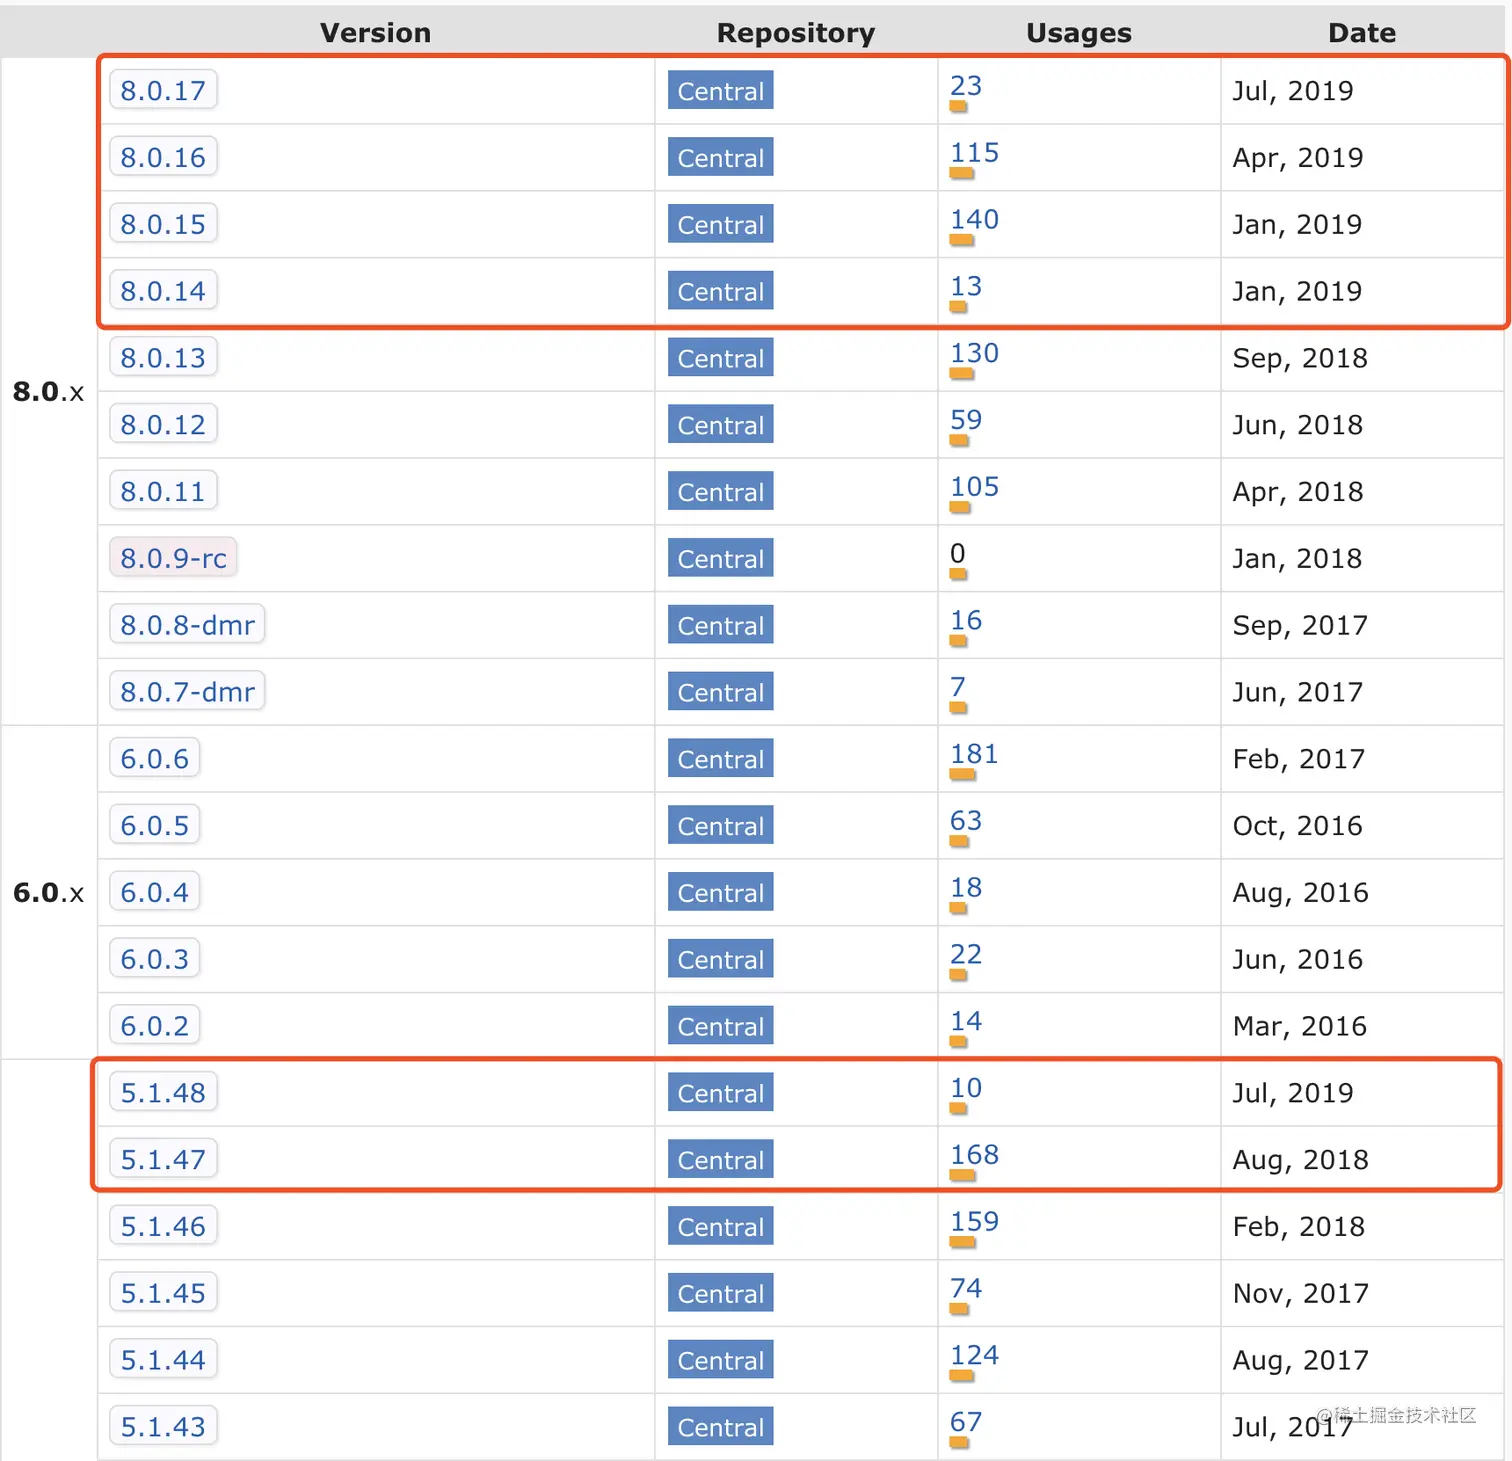Click the Central badge for 8.0.17

tap(720, 91)
